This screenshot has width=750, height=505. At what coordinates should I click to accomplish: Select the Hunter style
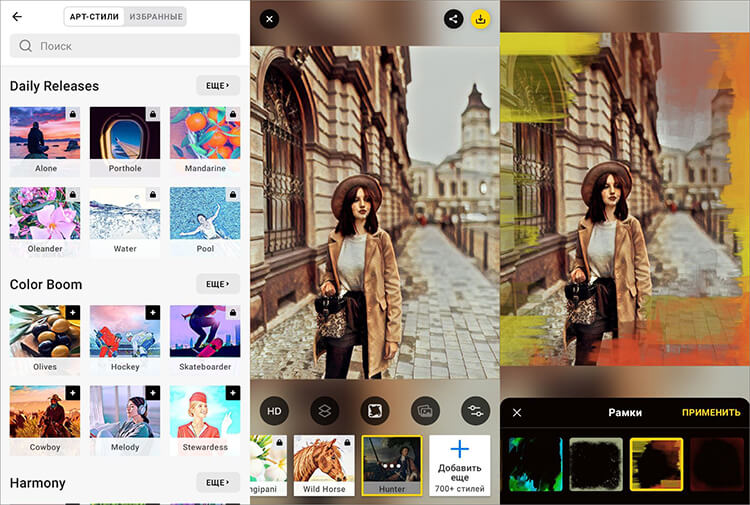tap(392, 465)
